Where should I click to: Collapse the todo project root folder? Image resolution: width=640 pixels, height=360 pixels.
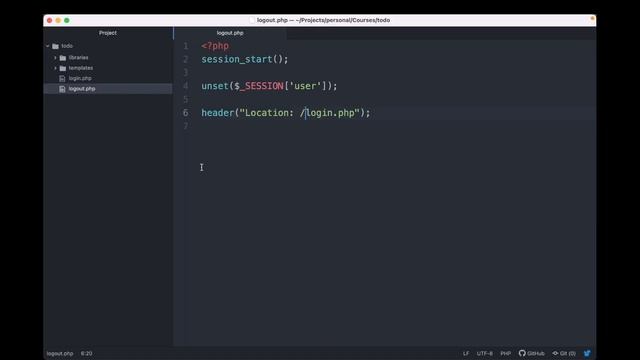pyautogui.click(x=48, y=46)
